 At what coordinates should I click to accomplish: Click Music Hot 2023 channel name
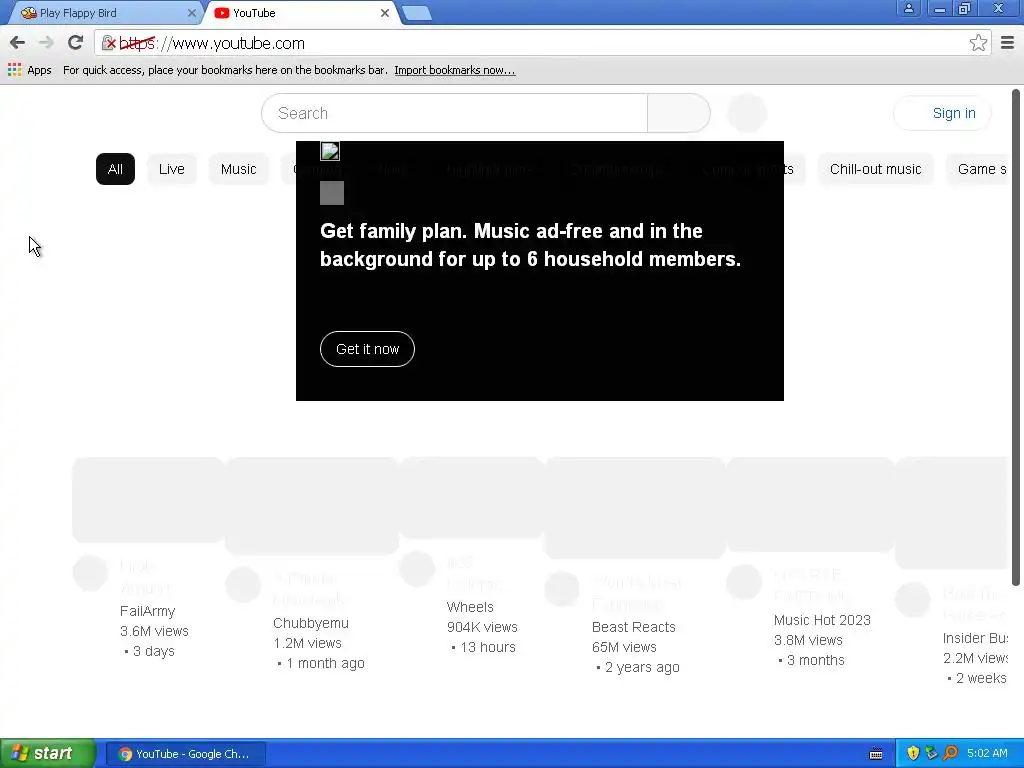822,620
